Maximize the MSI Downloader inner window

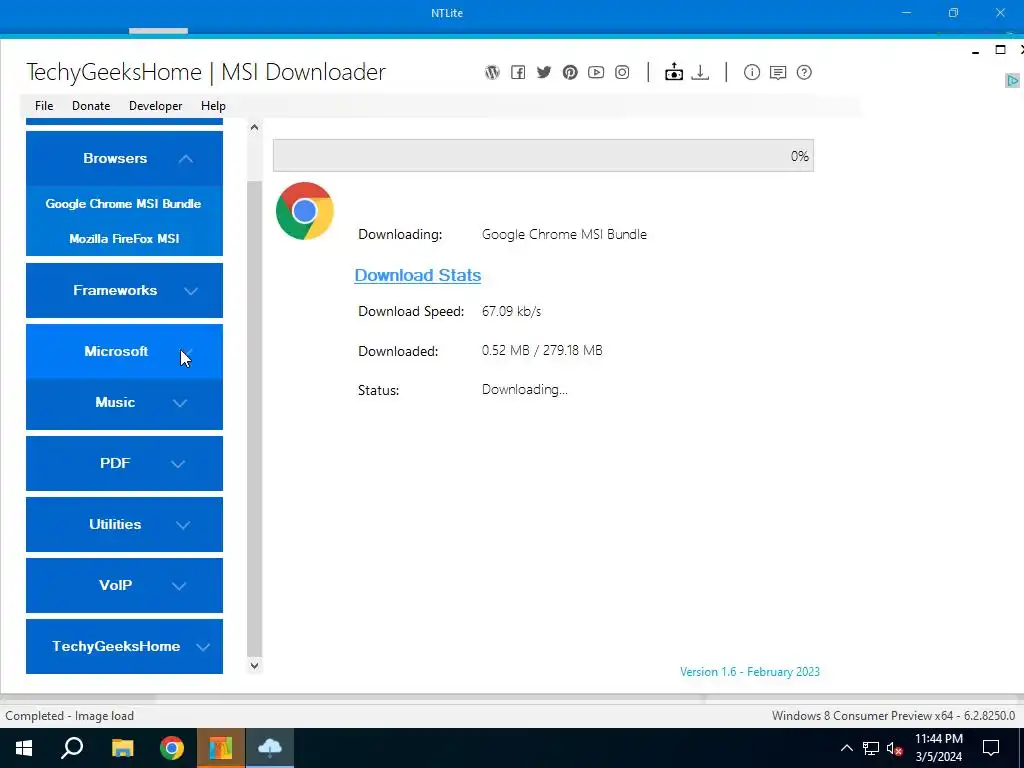[x=1000, y=50]
